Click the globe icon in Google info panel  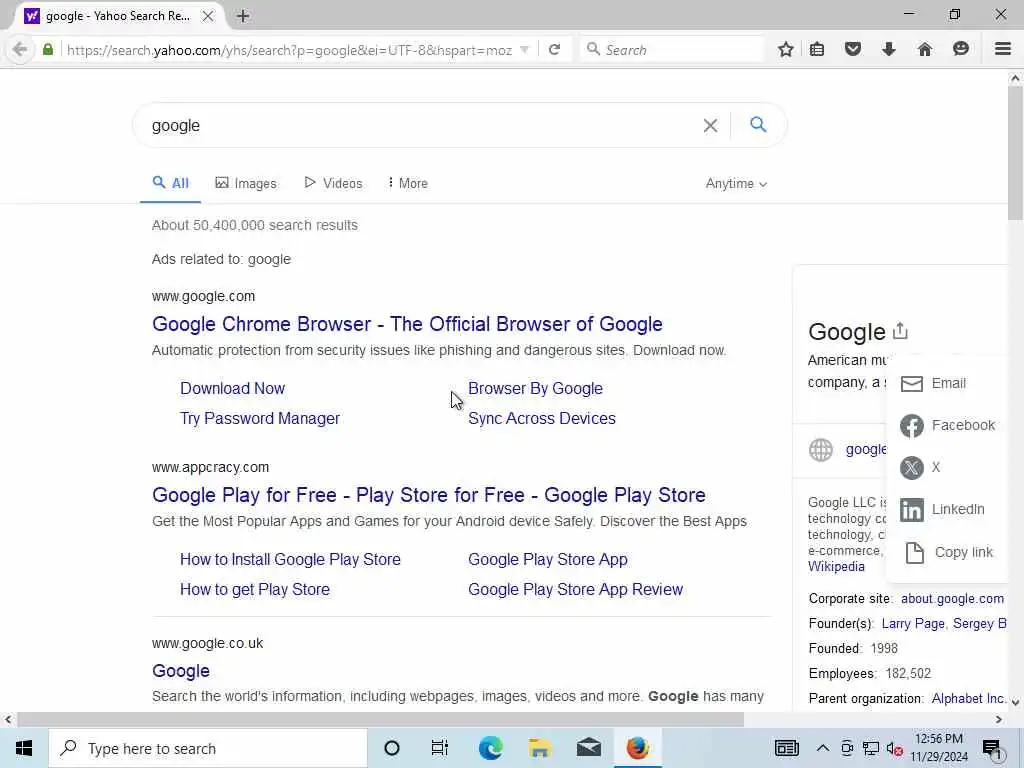tap(821, 449)
